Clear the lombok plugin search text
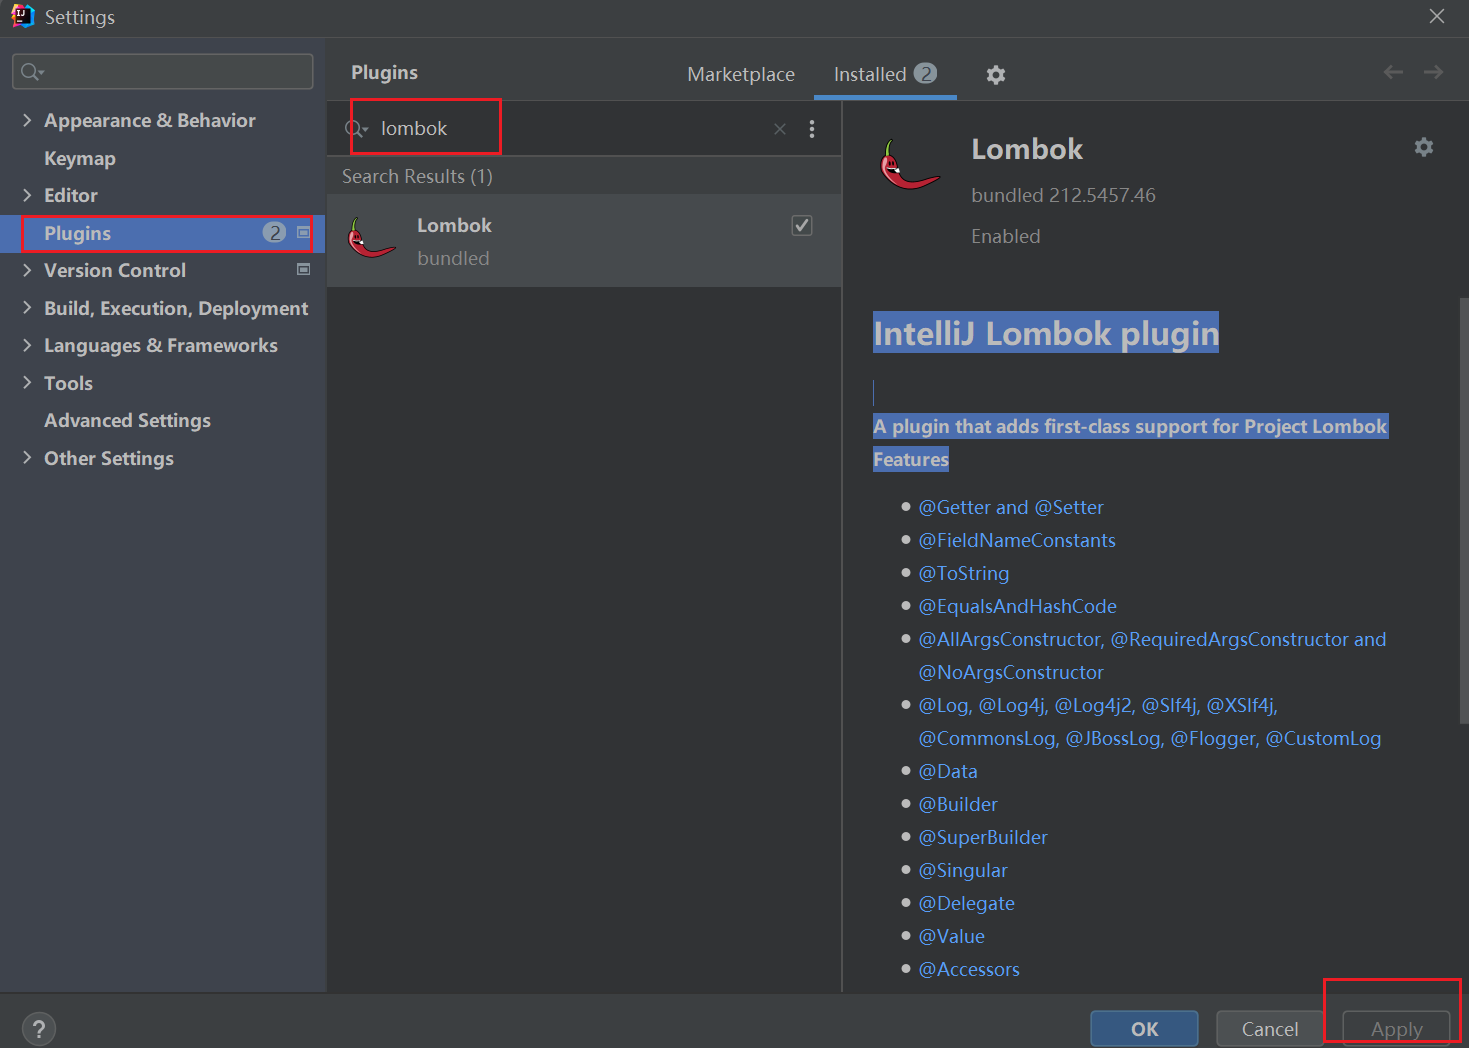 point(780,129)
